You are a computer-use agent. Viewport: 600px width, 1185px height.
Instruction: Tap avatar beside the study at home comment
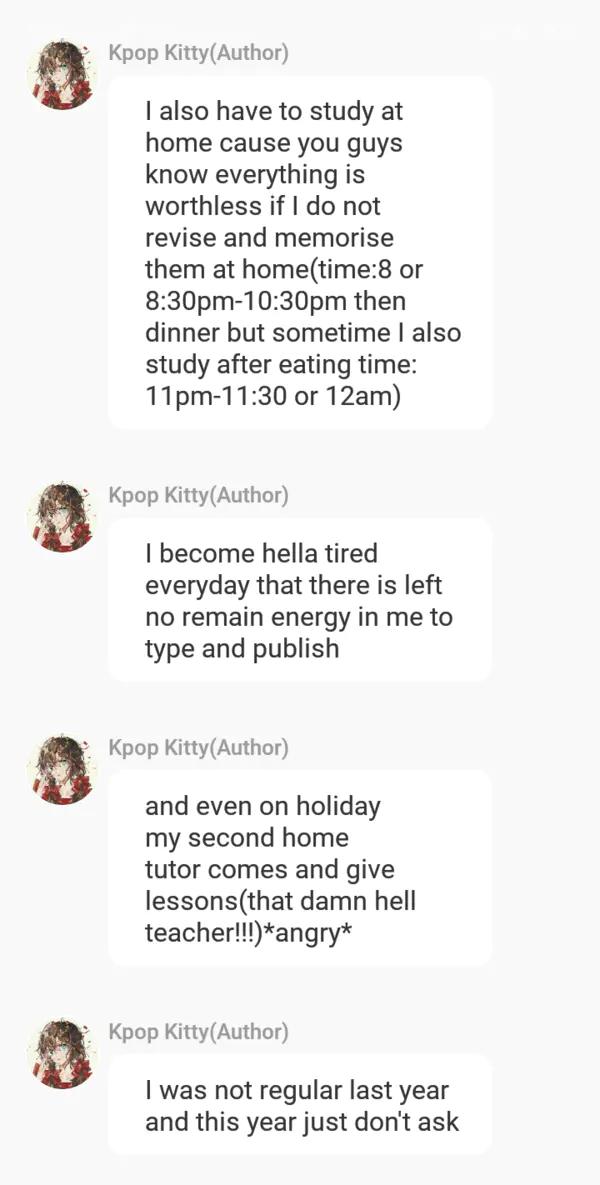(x=61, y=74)
